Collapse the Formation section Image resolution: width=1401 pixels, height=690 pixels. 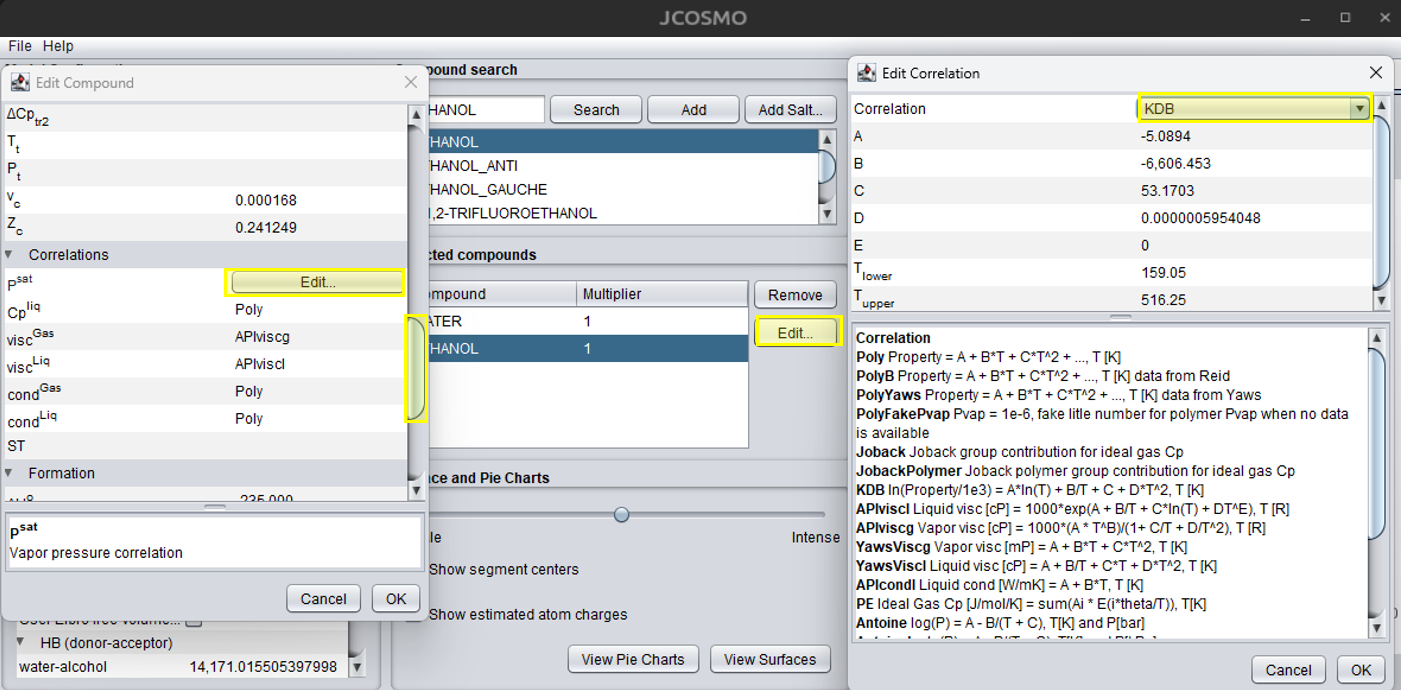(9, 473)
